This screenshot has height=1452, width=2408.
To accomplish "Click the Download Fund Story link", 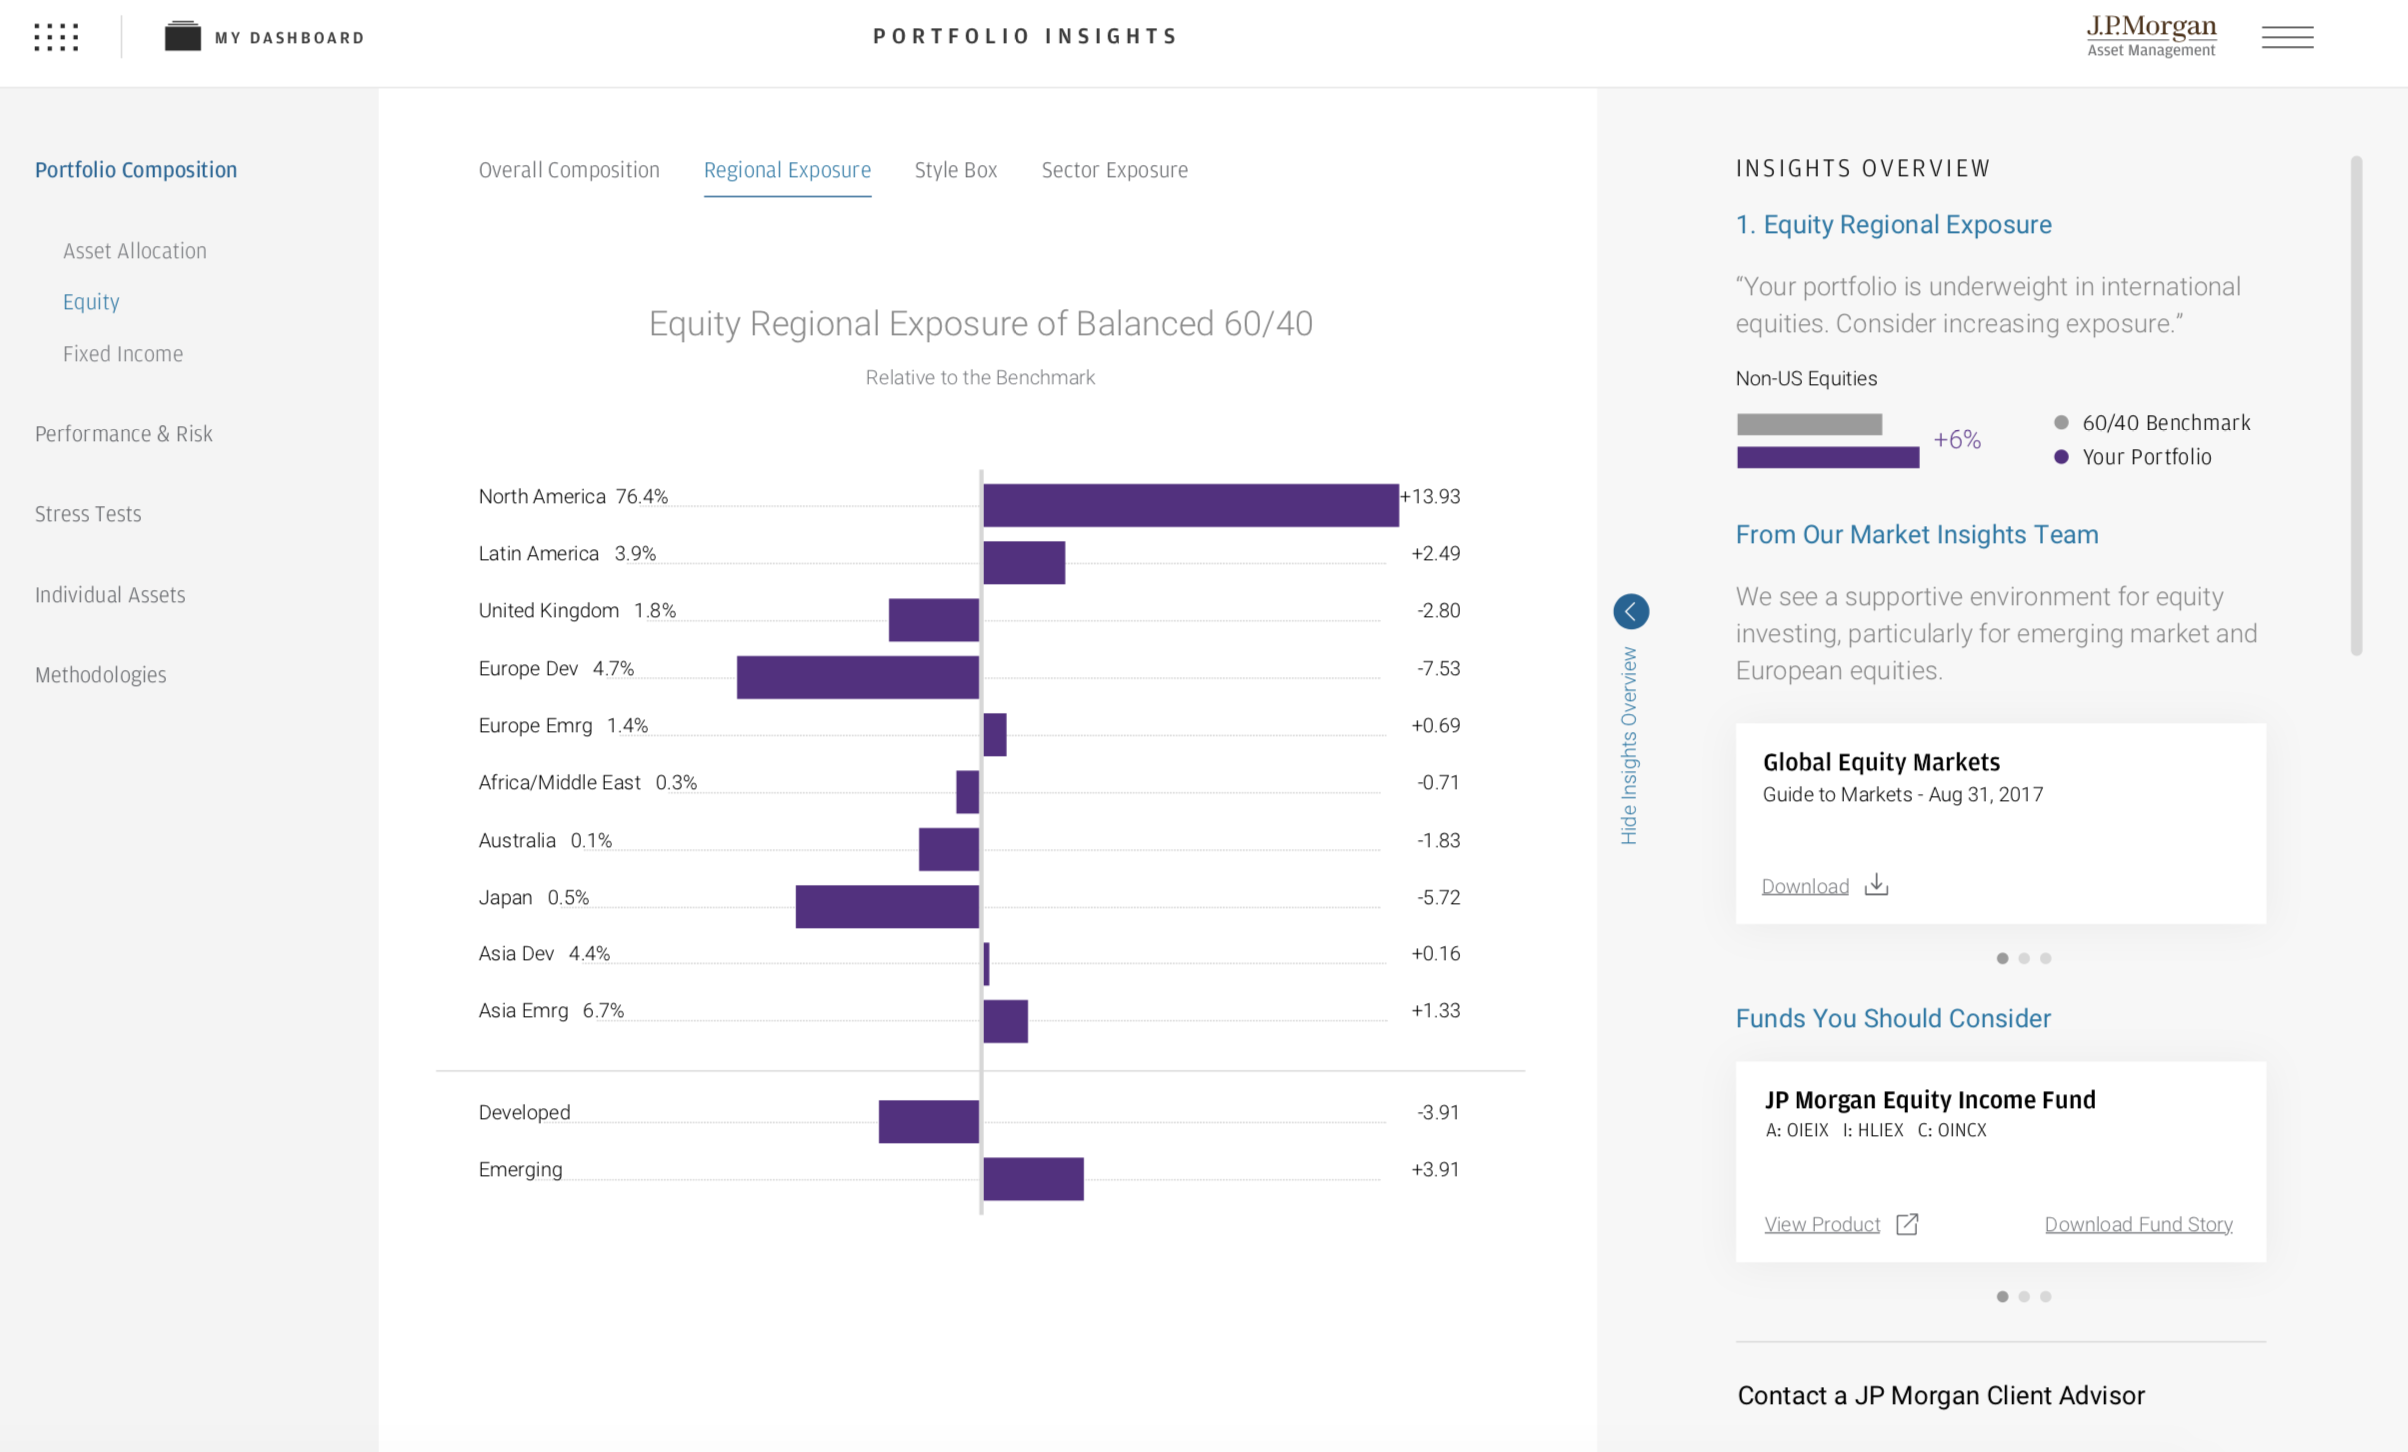I will (x=2138, y=1224).
